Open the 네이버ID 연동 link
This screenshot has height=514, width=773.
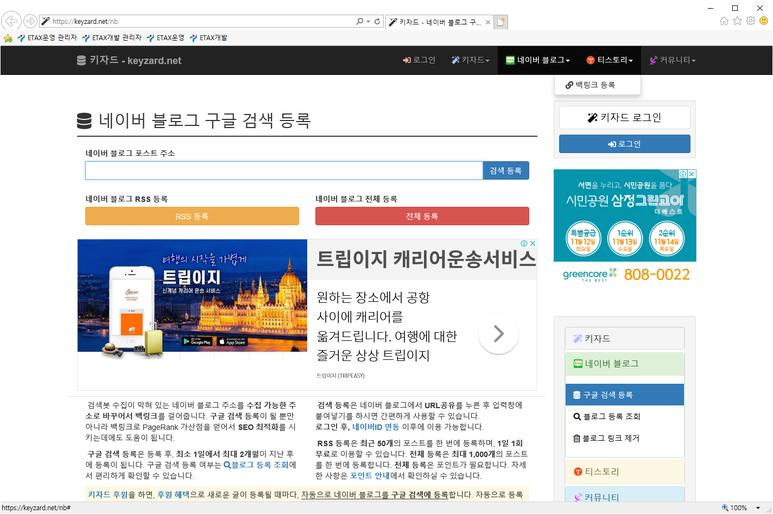pyautogui.click(x=376, y=427)
